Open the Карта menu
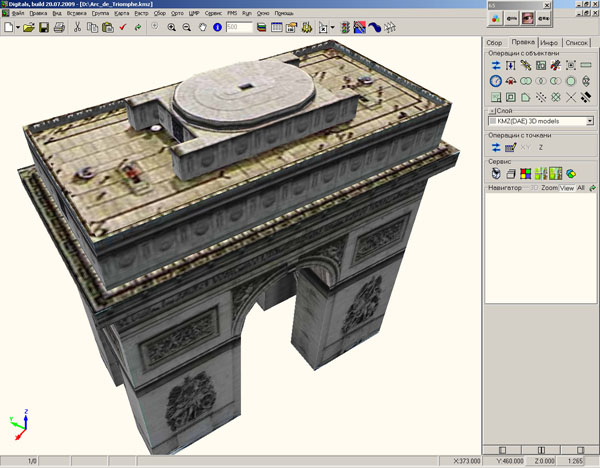This screenshot has width=600, height=468. click(122, 13)
